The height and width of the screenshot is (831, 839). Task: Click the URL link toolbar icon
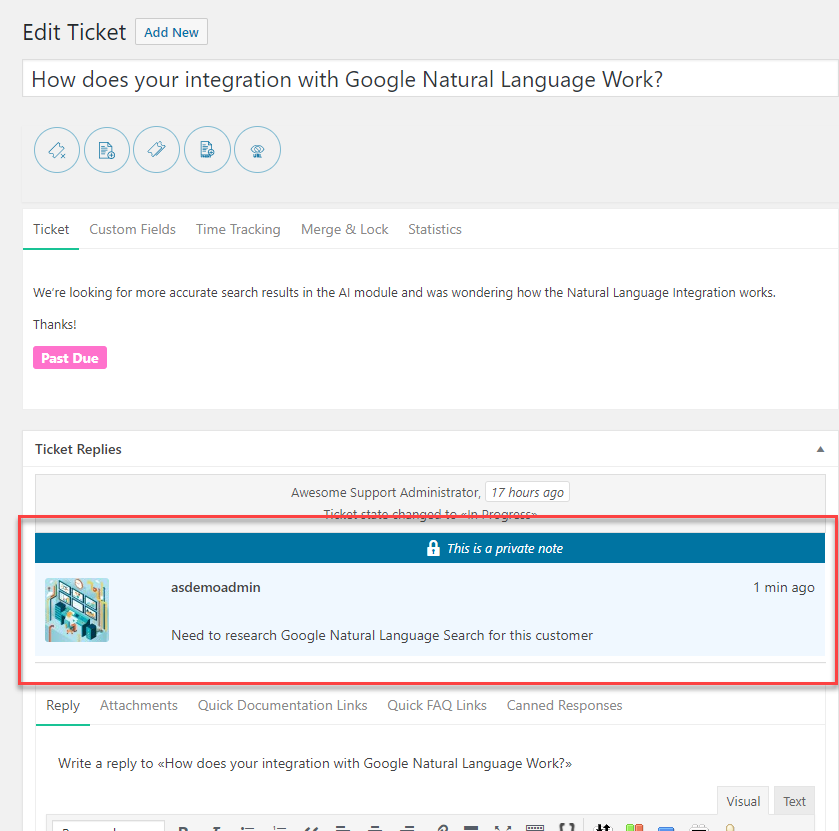tap(257, 149)
